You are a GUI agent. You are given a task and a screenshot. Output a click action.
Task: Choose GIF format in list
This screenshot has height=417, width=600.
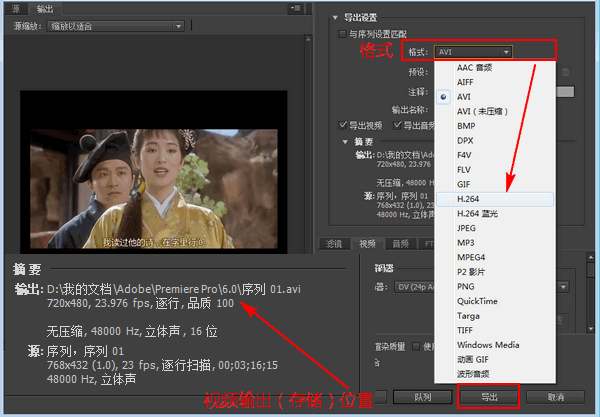(x=495, y=184)
